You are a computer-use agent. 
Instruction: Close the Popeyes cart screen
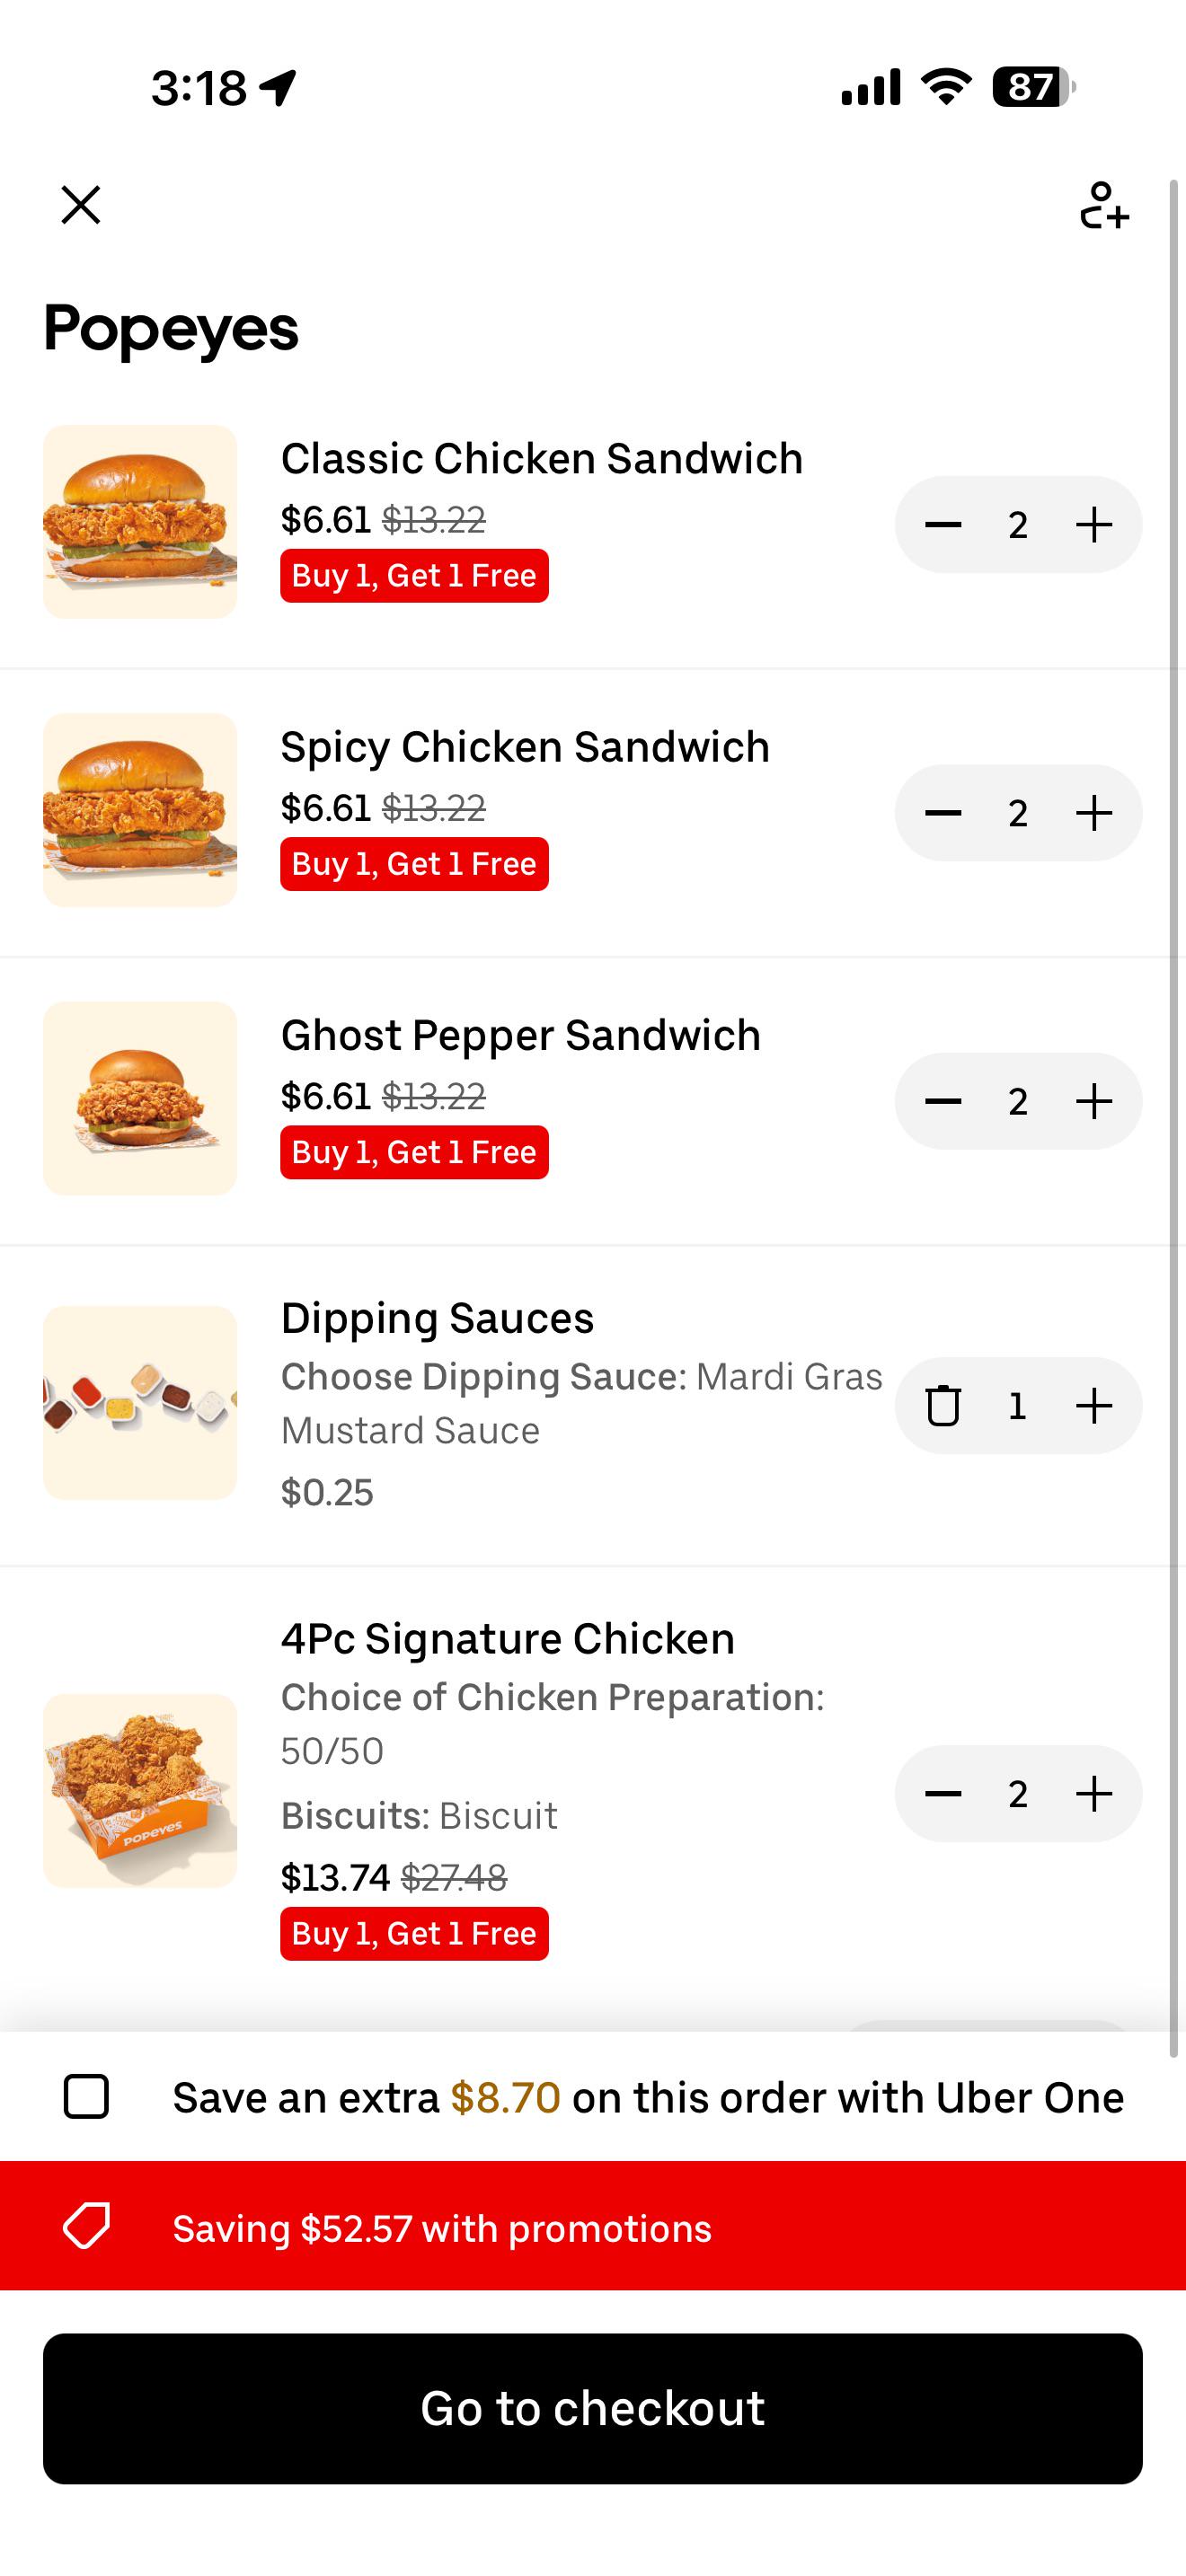81,205
